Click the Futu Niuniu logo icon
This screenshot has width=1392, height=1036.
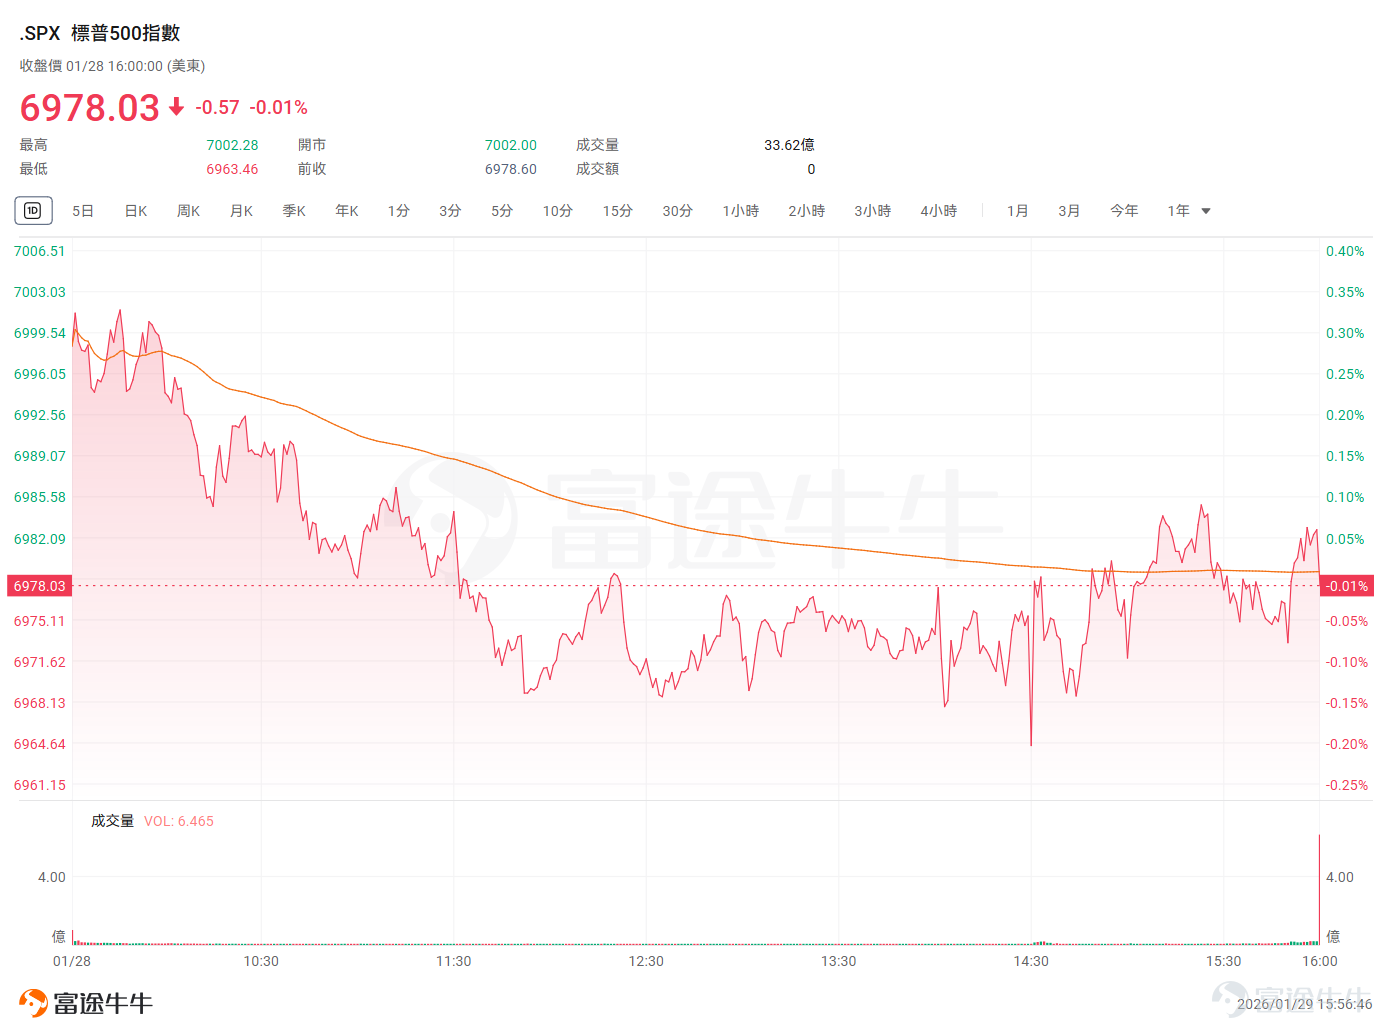(x=33, y=1003)
